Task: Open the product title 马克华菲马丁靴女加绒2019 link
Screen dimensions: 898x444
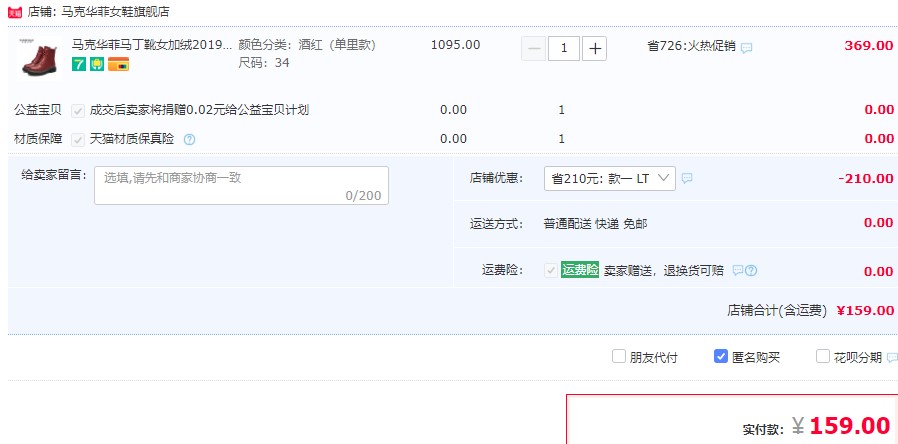Action: pos(152,45)
